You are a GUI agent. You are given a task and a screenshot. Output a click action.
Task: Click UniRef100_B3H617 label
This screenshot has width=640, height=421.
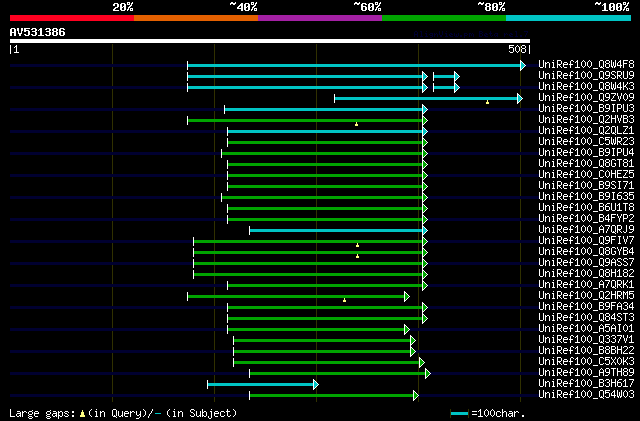pos(586,384)
